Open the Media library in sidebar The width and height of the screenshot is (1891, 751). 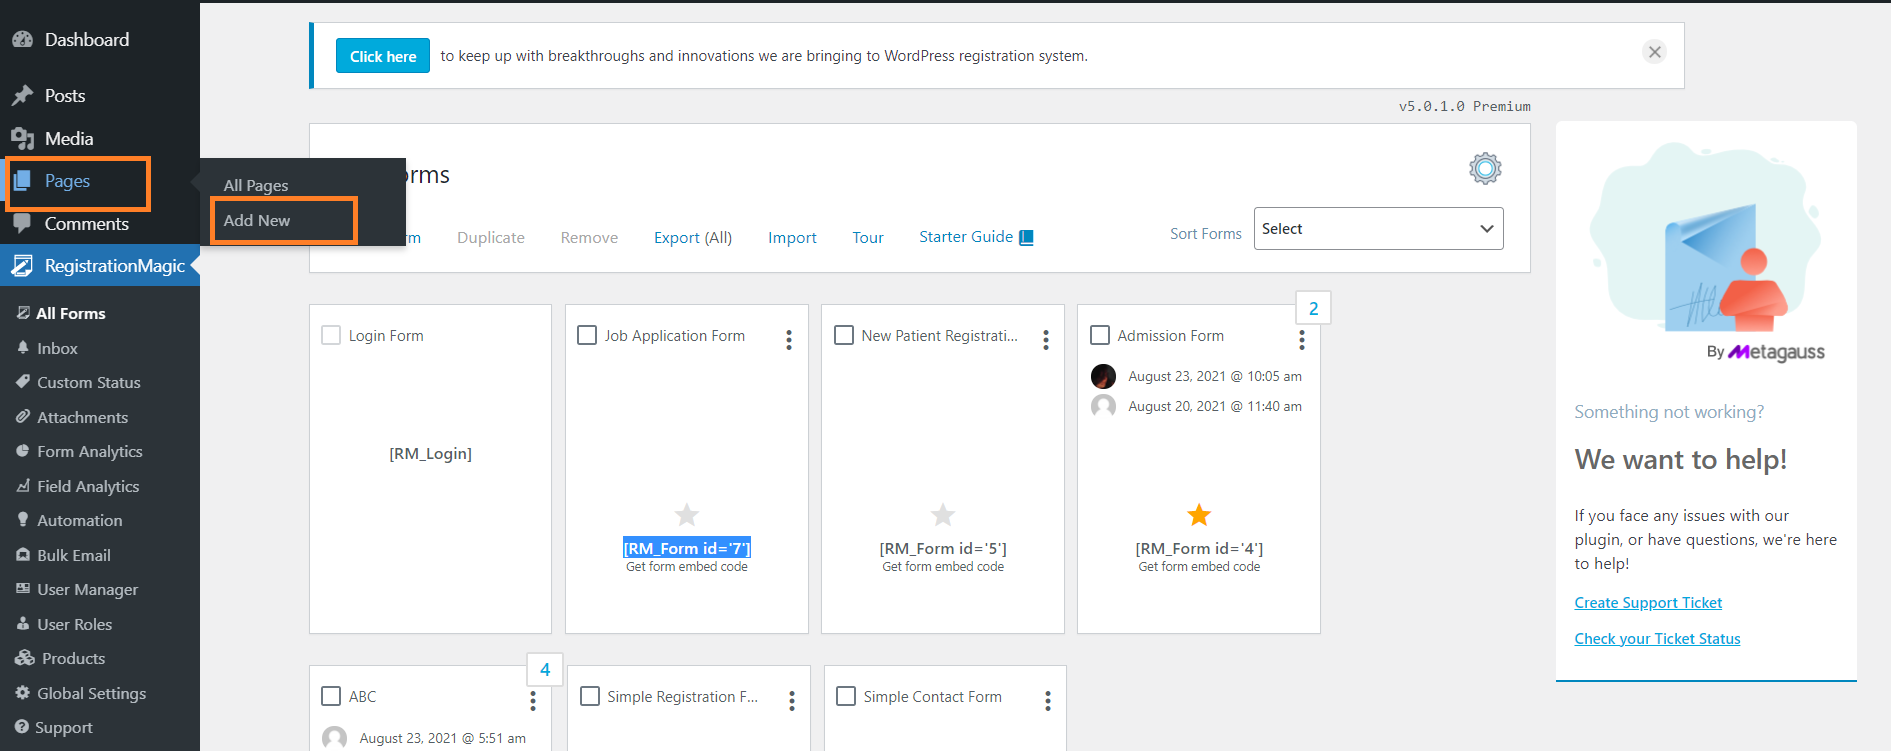point(68,139)
